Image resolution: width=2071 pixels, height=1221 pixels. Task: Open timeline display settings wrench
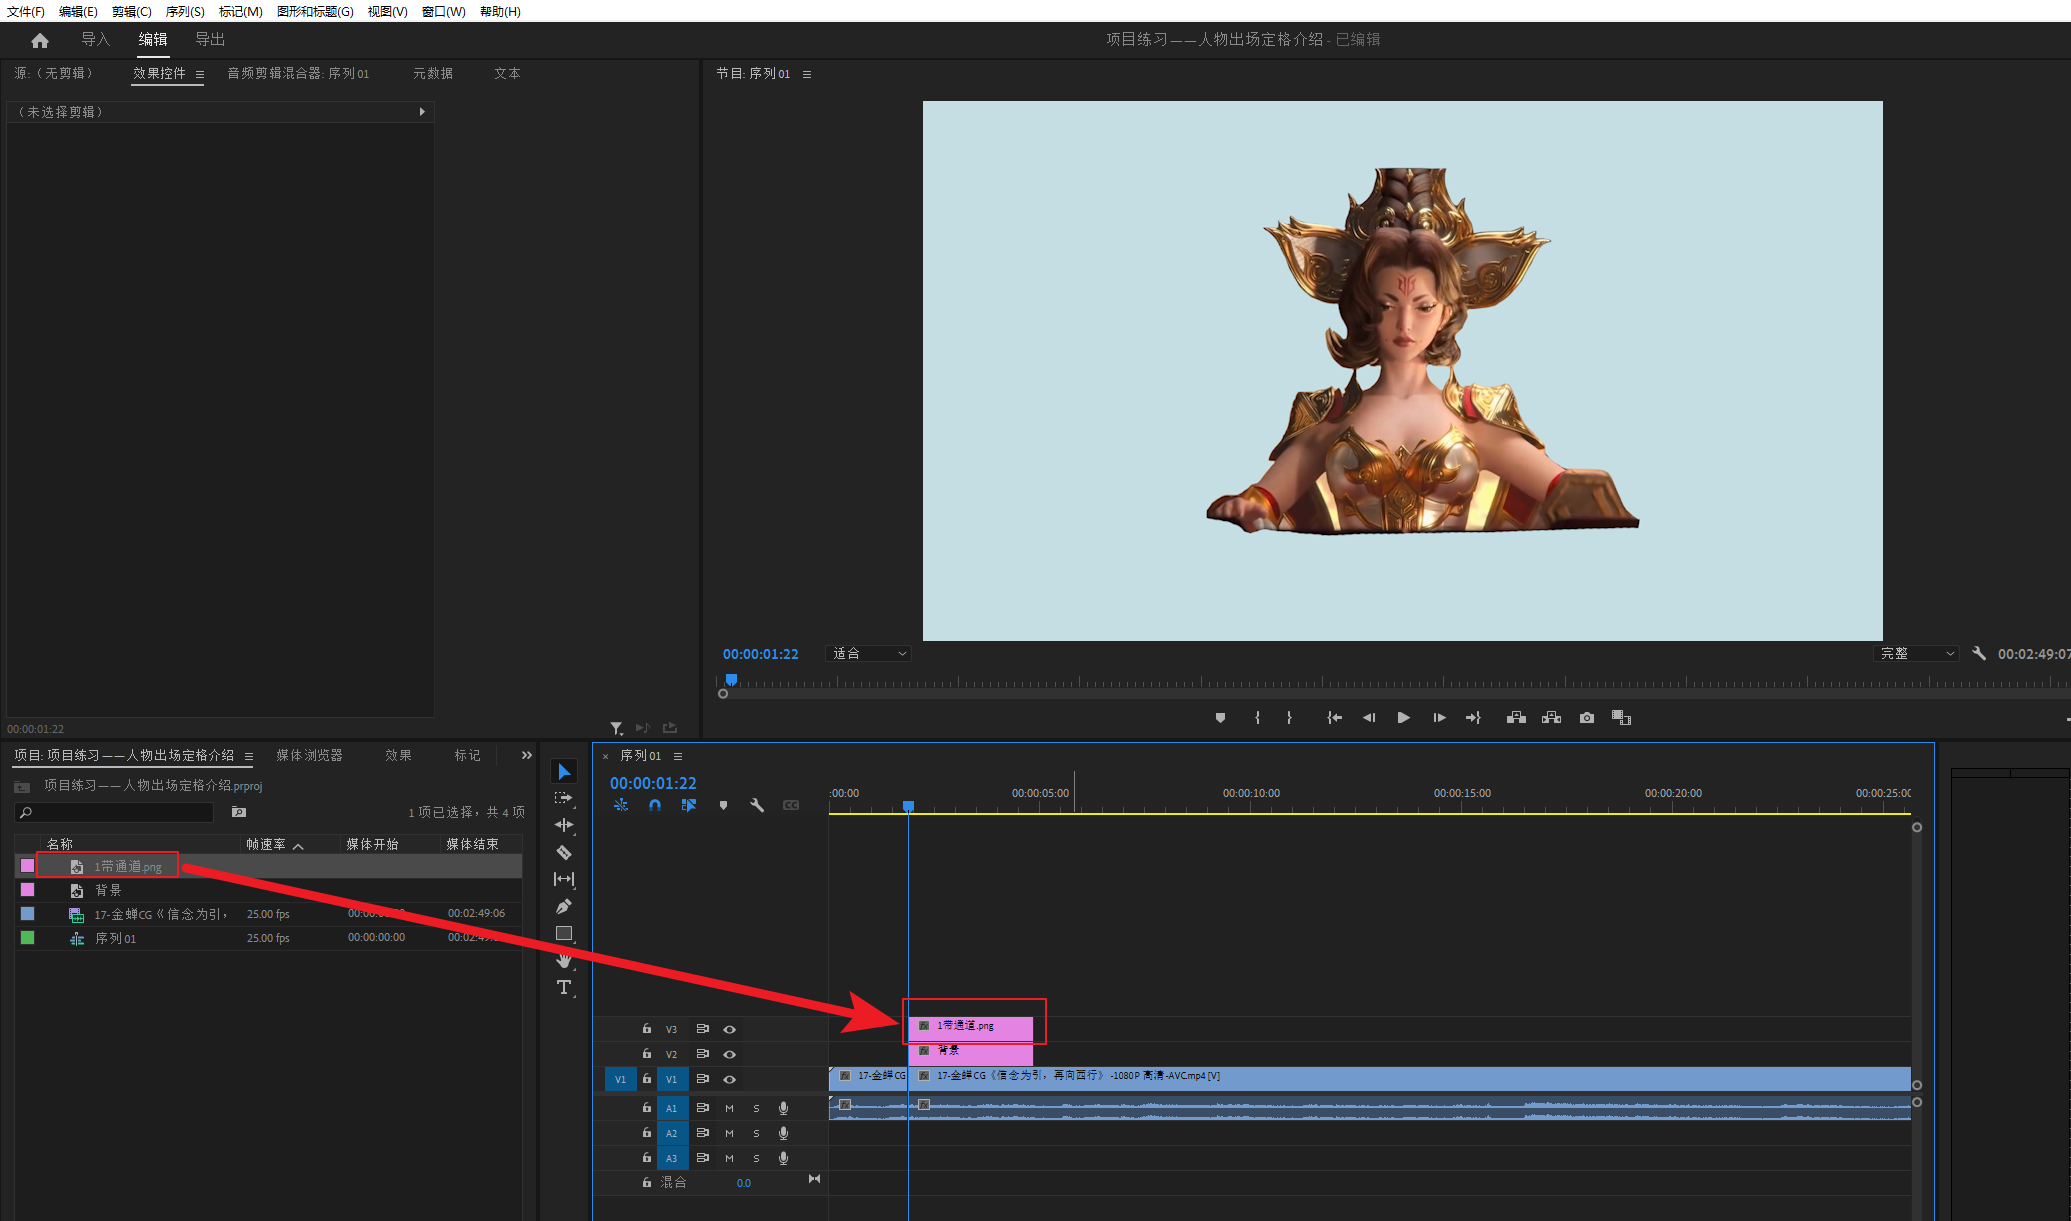coord(757,805)
